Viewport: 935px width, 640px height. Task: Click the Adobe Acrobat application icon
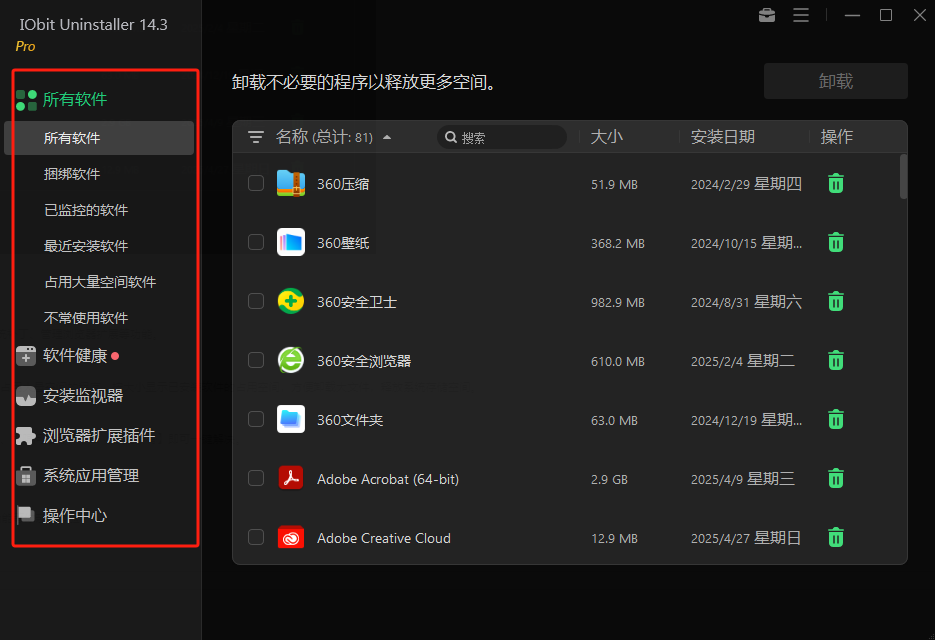pos(291,479)
